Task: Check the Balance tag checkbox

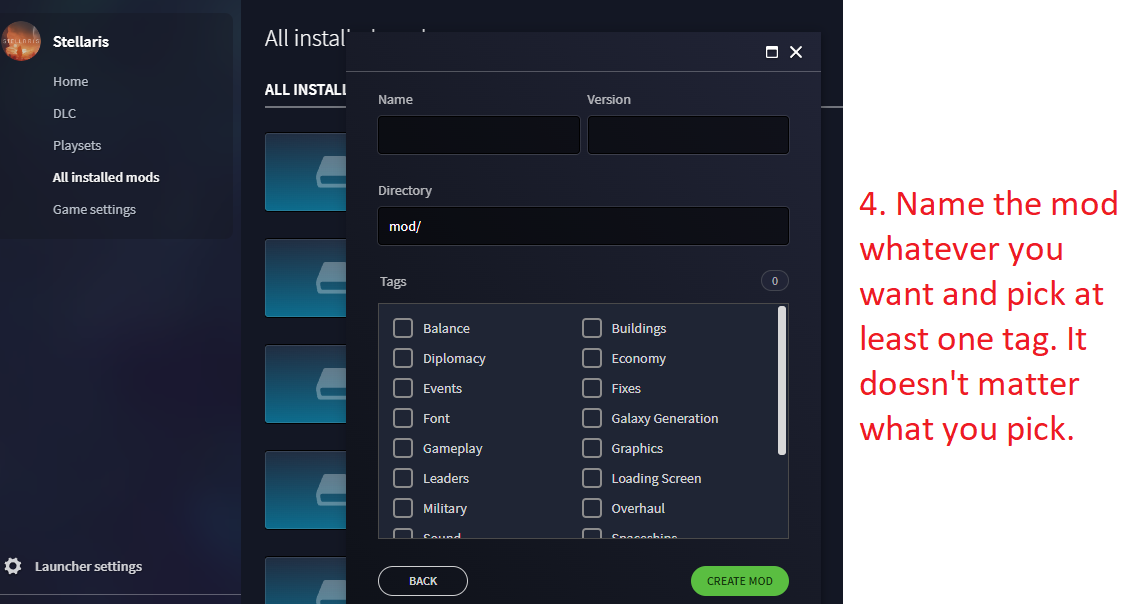Action: click(x=403, y=328)
